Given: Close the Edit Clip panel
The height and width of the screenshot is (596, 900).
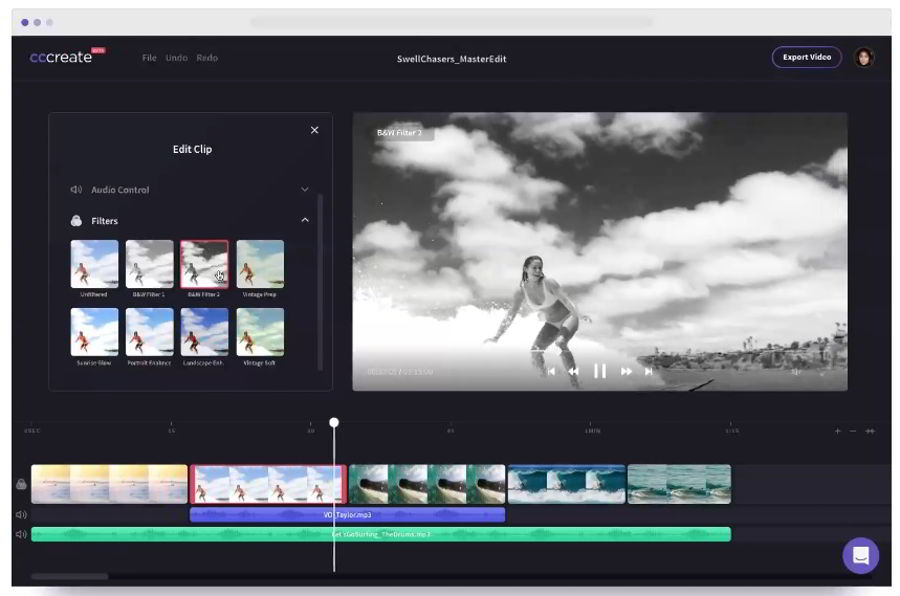Looking at the screenshot, I should (315, 130).
